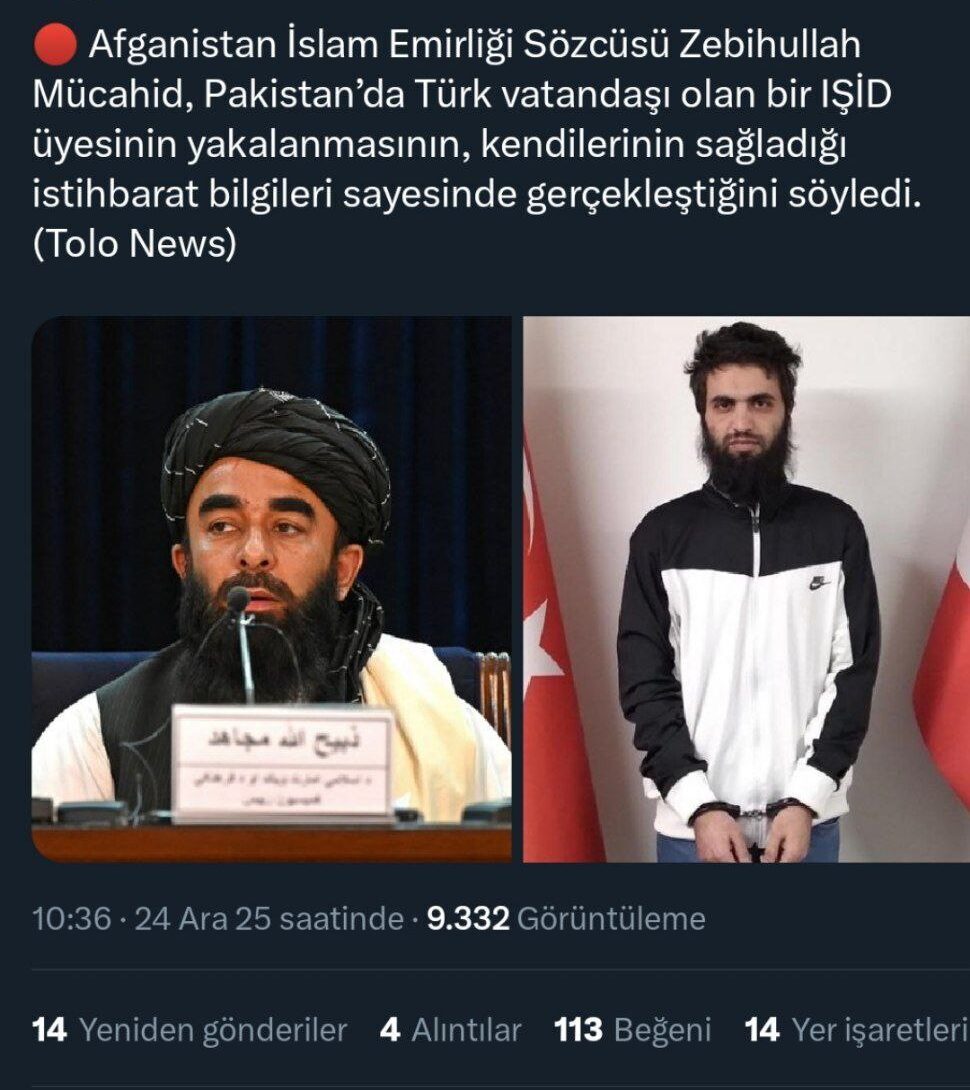Click the Arabic-script name placard on the desk

click(x=282, y=760)
